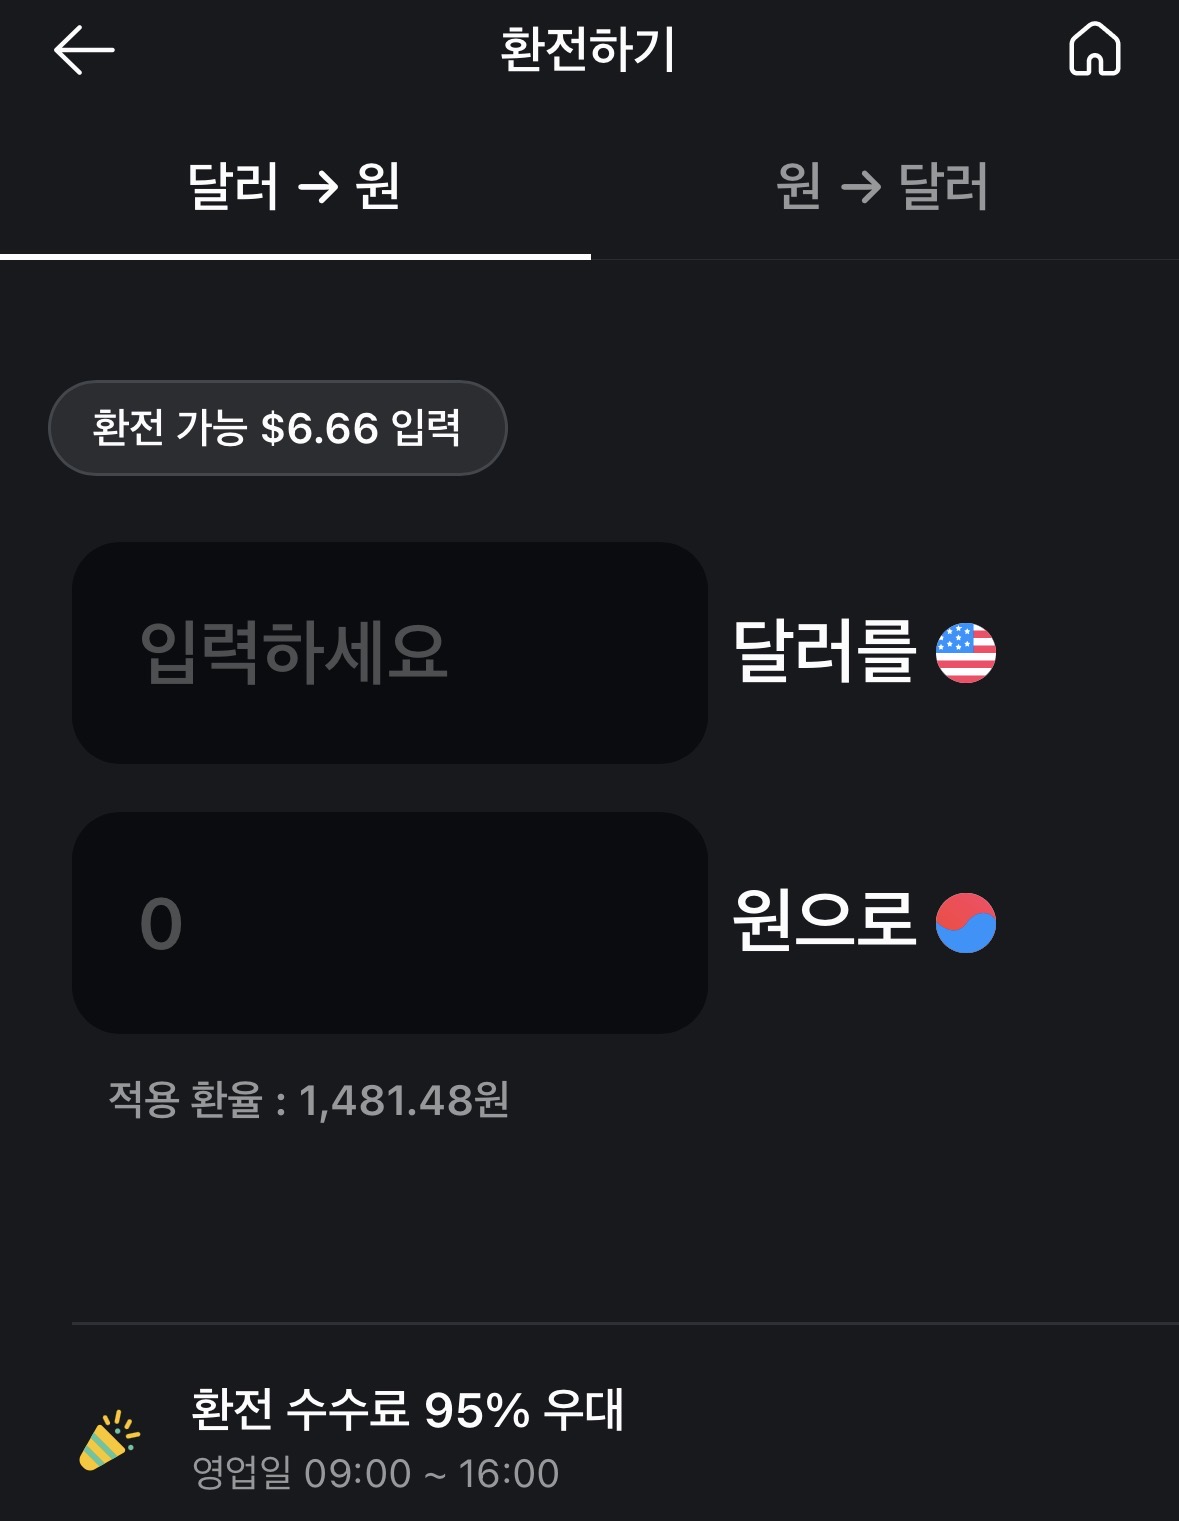The width and height of the screenshot is (1179, 1521).
Task: Tap the divider line above fee banner
Action: tap(625, 1323)
